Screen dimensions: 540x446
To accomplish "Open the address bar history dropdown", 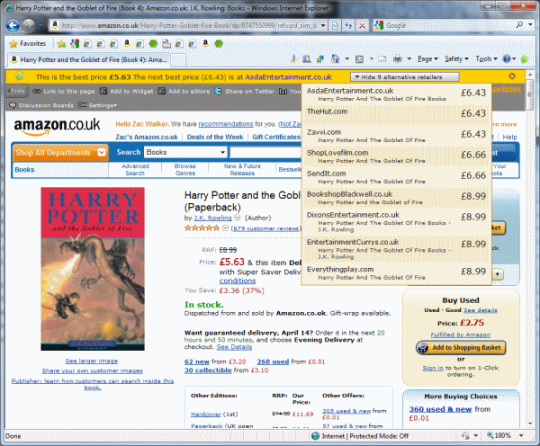I will pos(323,25).
